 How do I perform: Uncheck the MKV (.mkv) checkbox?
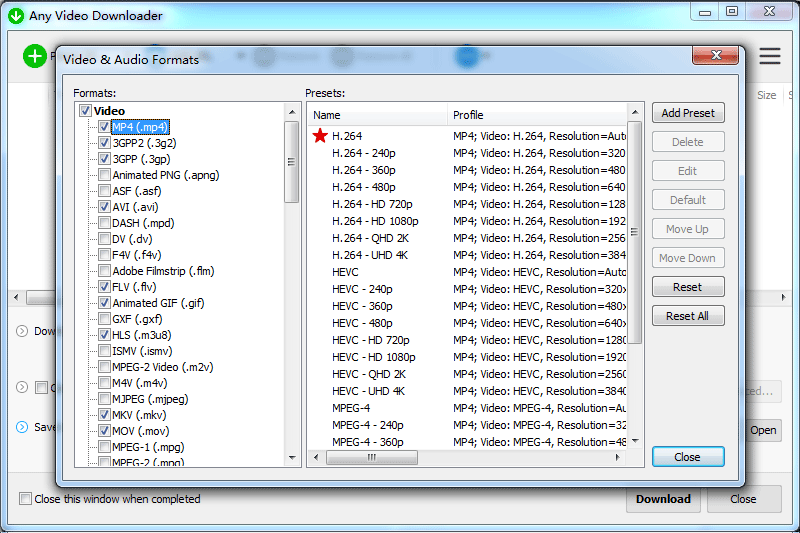(104, 415)
